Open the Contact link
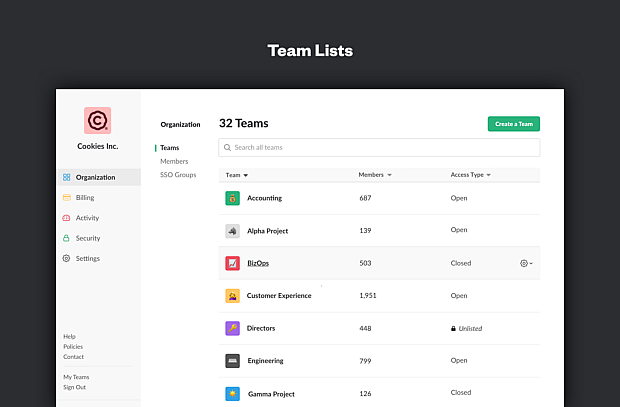 pyautogui.click(x=74, y=357)
